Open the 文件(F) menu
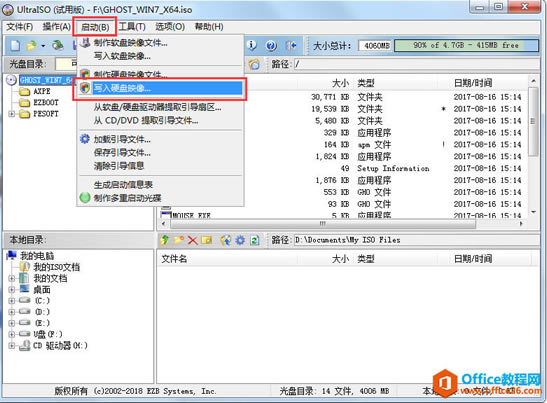The width and height of the screenshot is (547, 403). pyautogui.click(x=20, y=27)
